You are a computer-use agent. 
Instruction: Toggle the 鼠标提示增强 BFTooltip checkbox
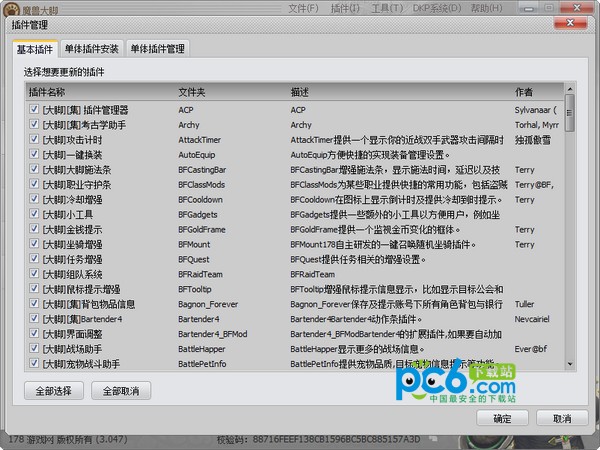tap(34, 289)
